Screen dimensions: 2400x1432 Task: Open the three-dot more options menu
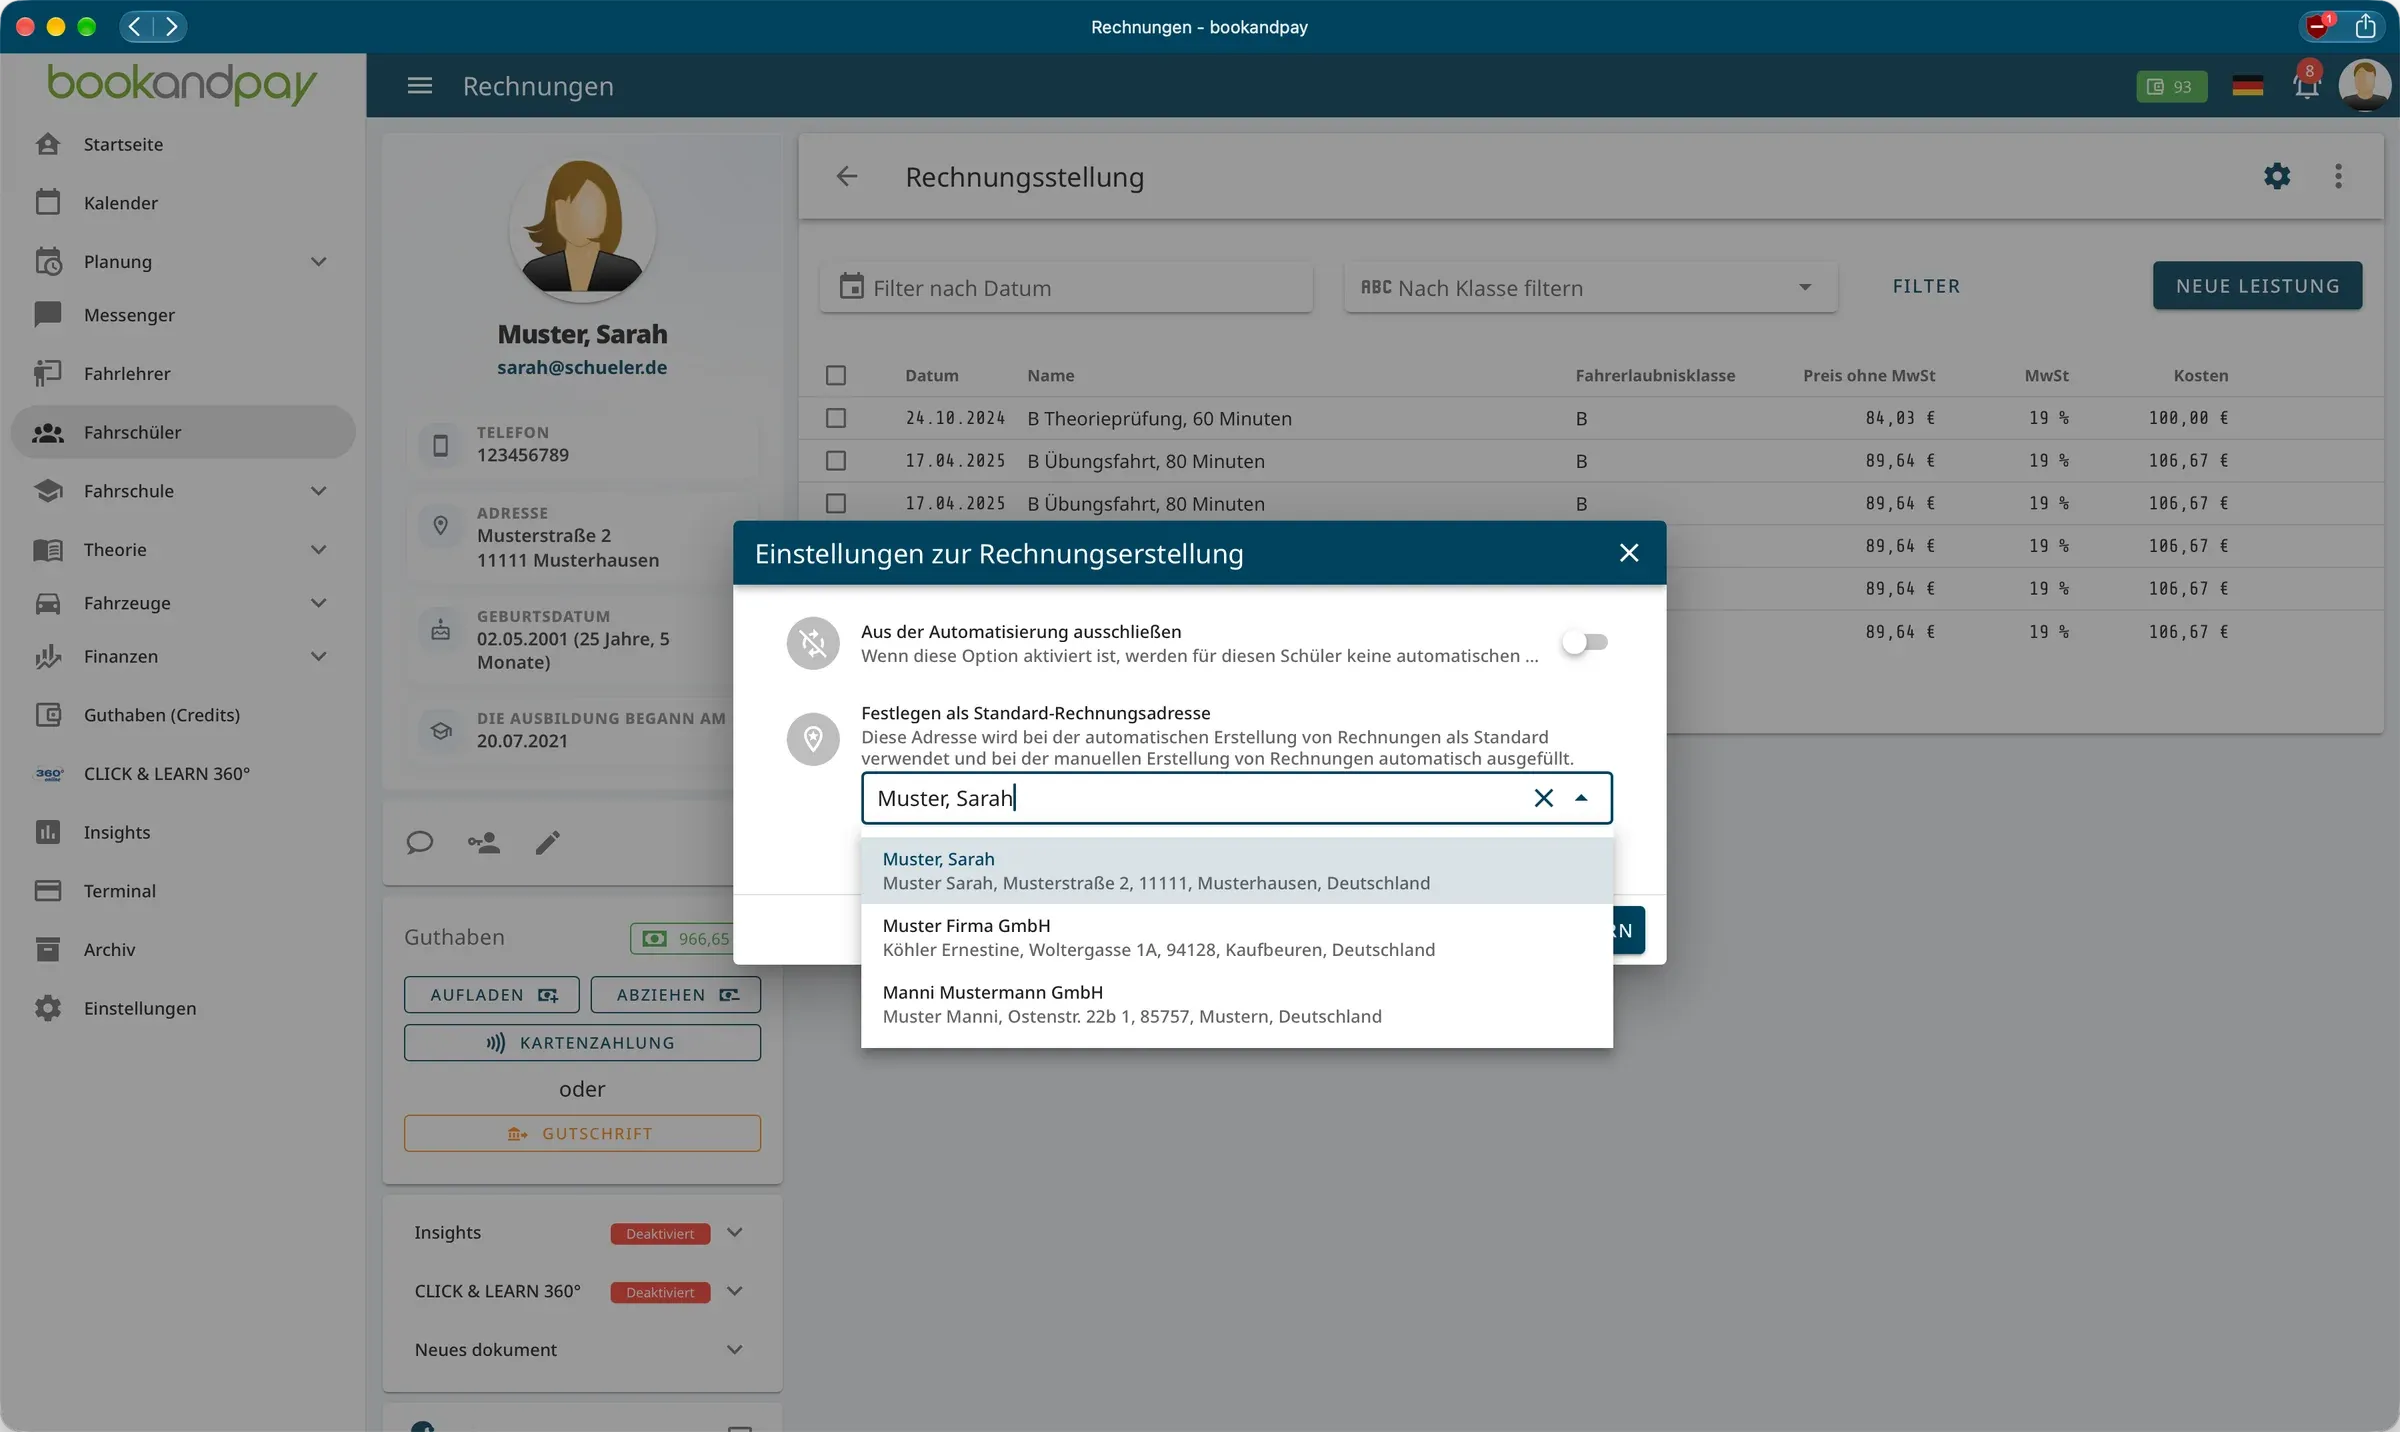click(x=2338, y=176)
